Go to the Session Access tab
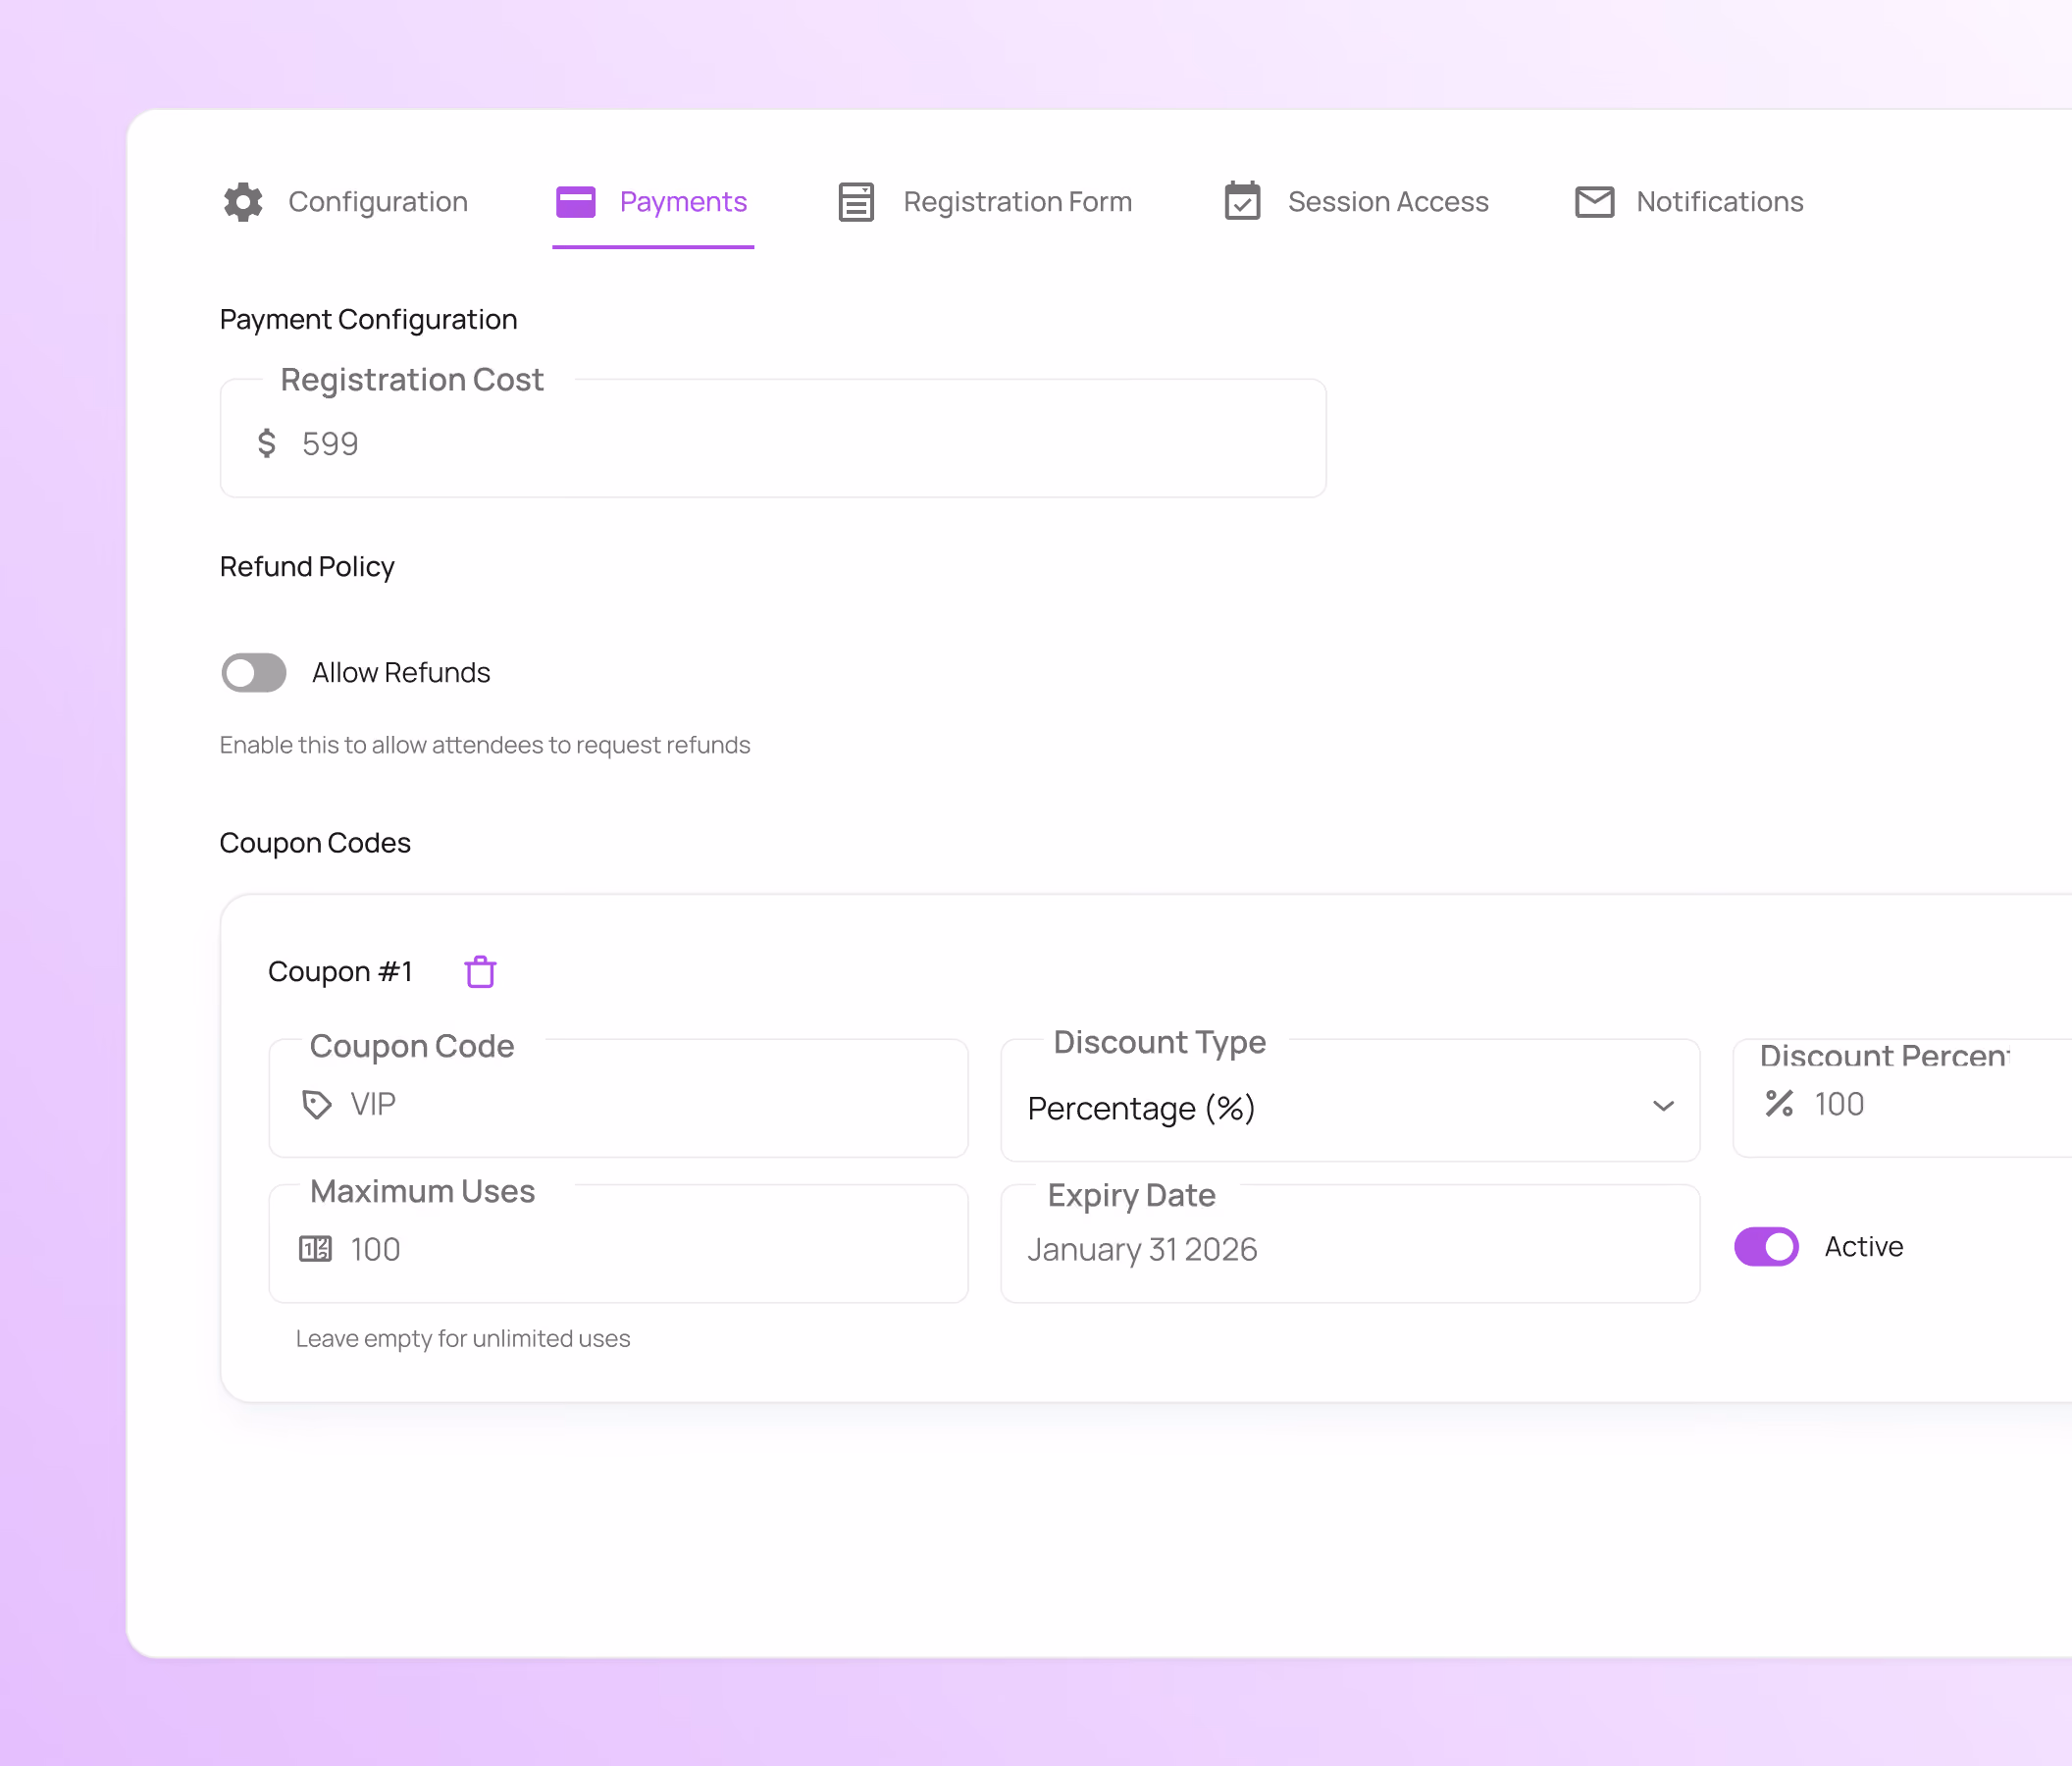The height and width of the screenshot is (1766, 2072). pos(1357,202)
